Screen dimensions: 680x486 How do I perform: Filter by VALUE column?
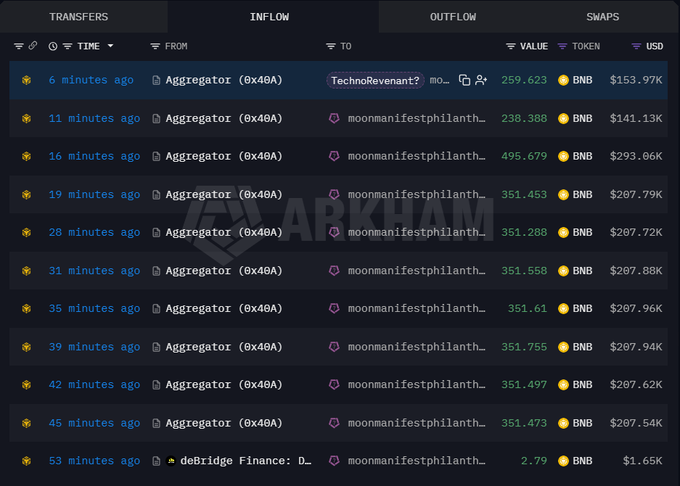pos(511,46)
